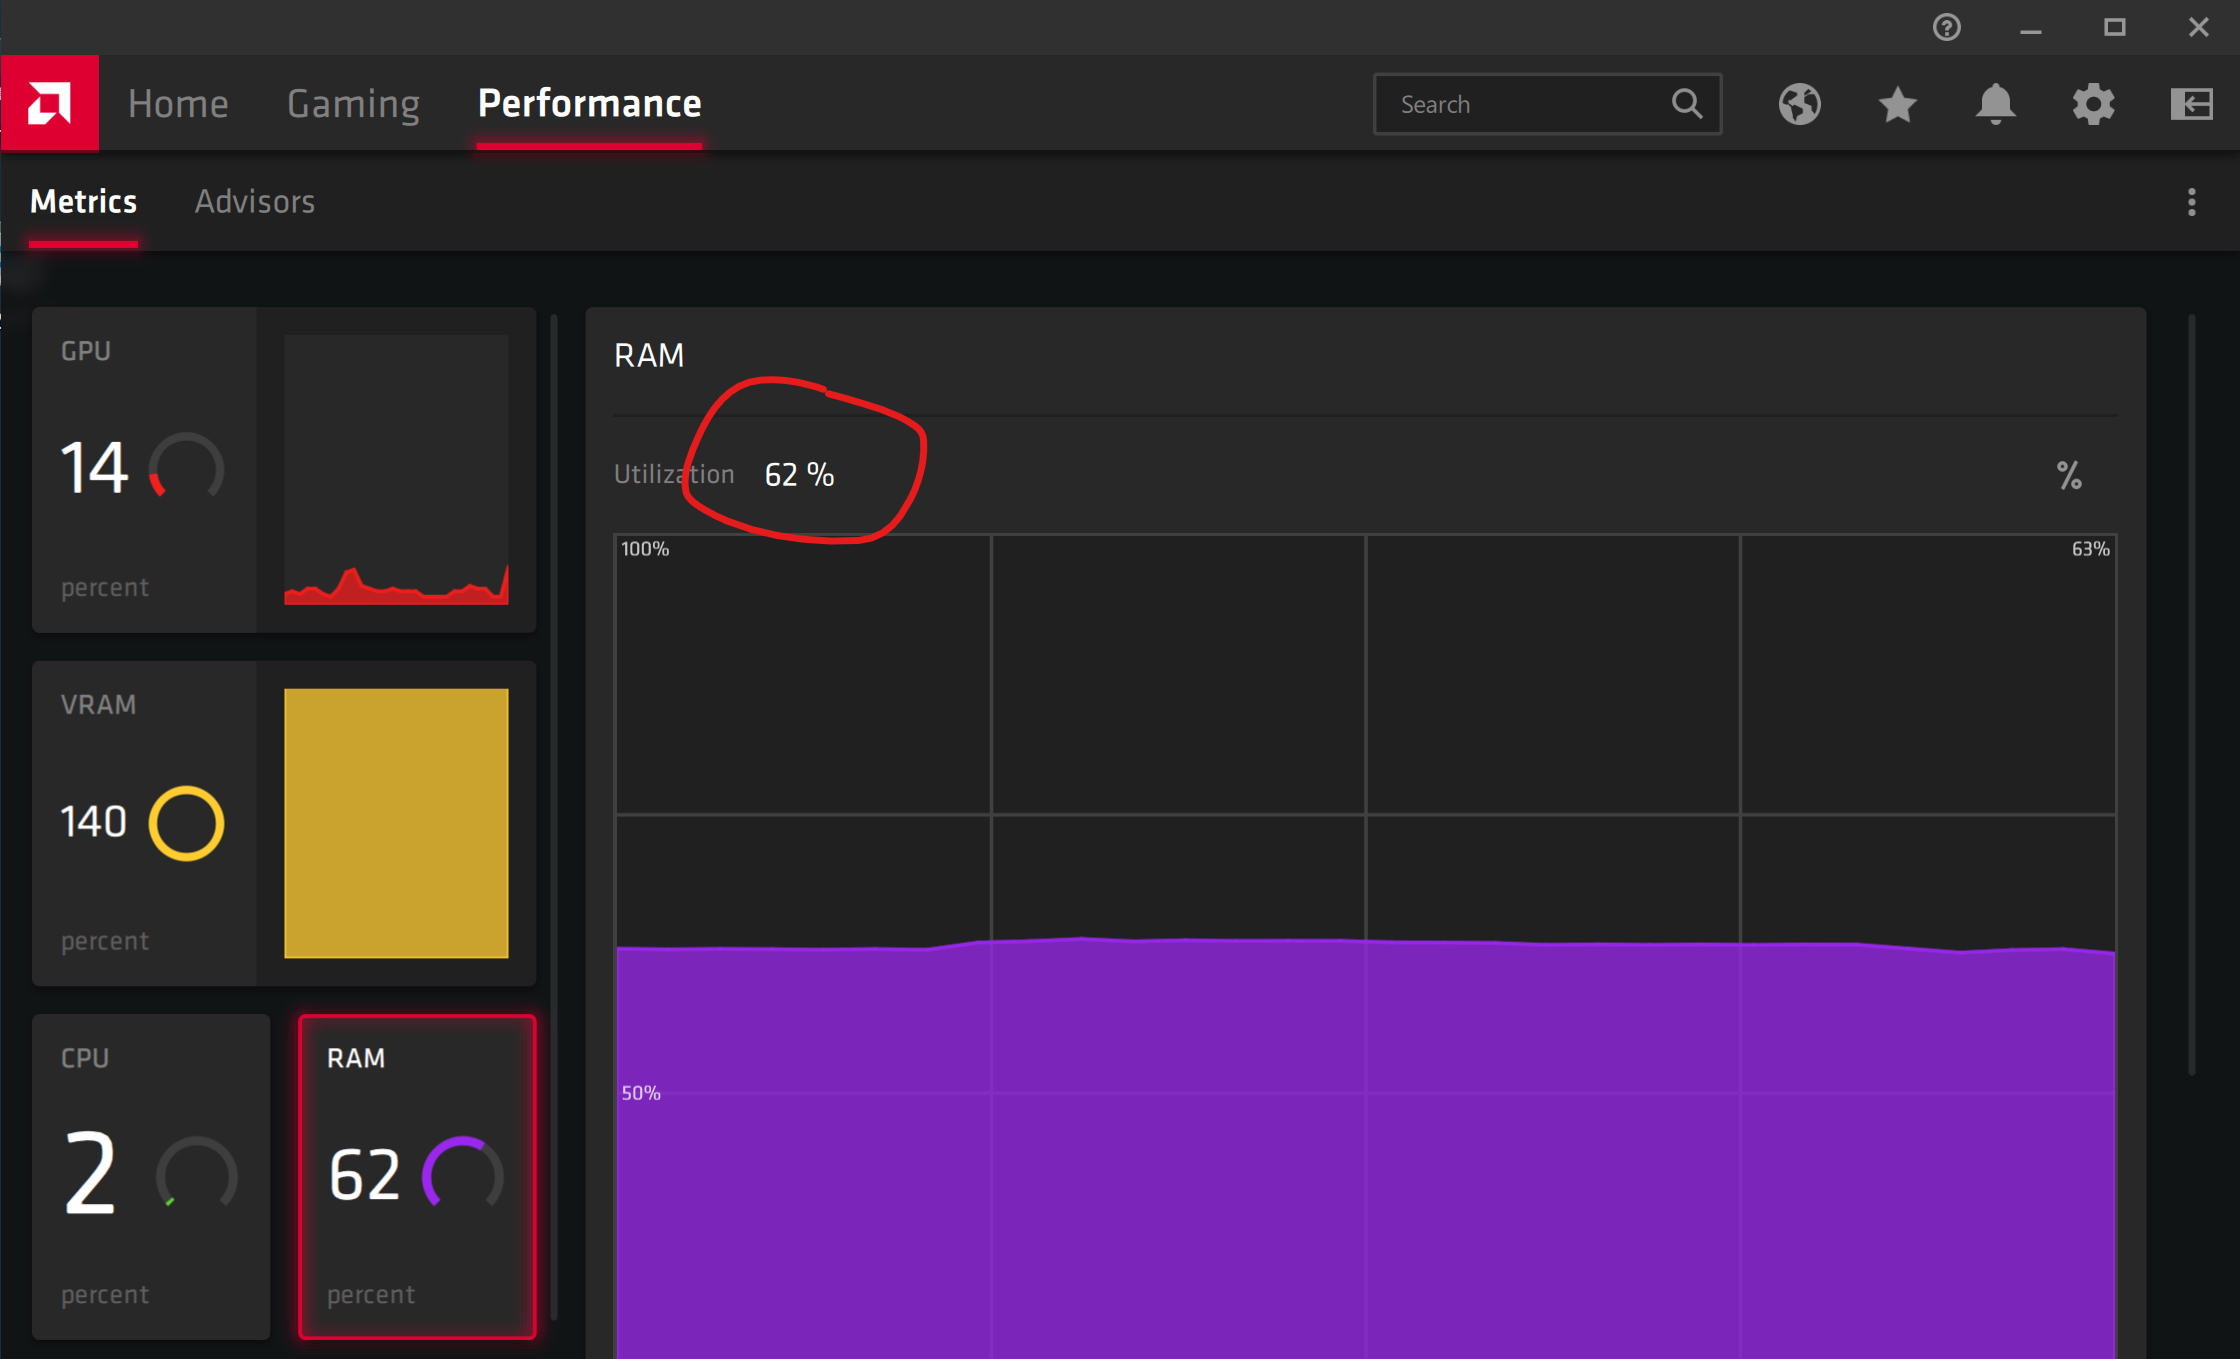The image size is (2240, 1359).
Task: Click the GPU usage mini graph
Action: (396, 470)
